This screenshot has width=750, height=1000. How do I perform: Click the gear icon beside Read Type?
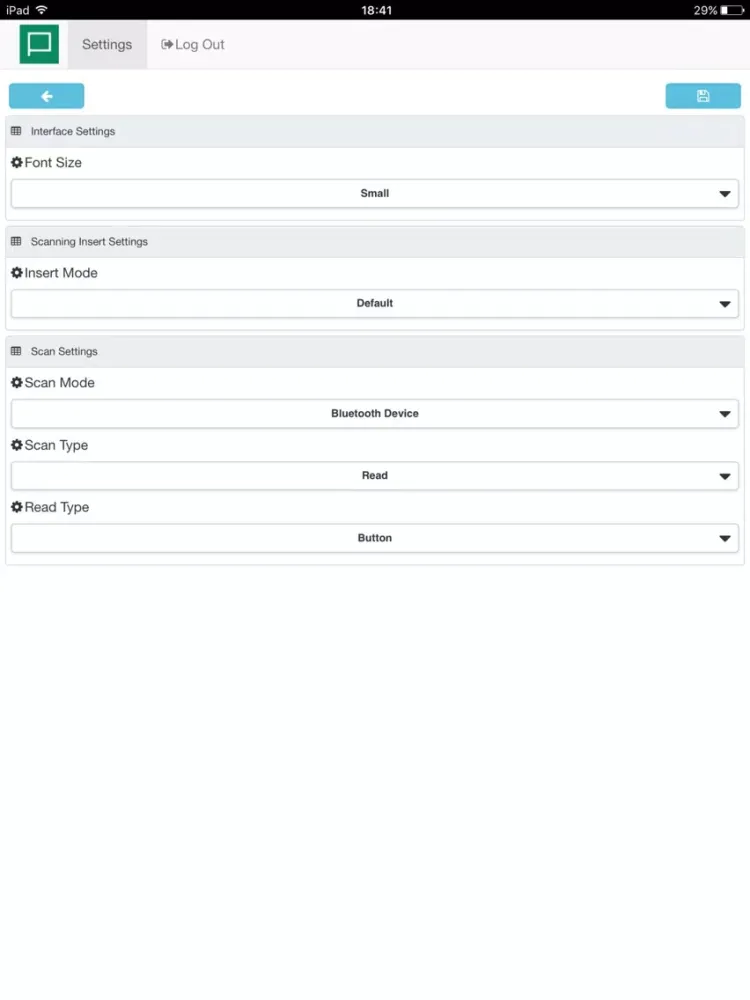click(x=17, y=507)
